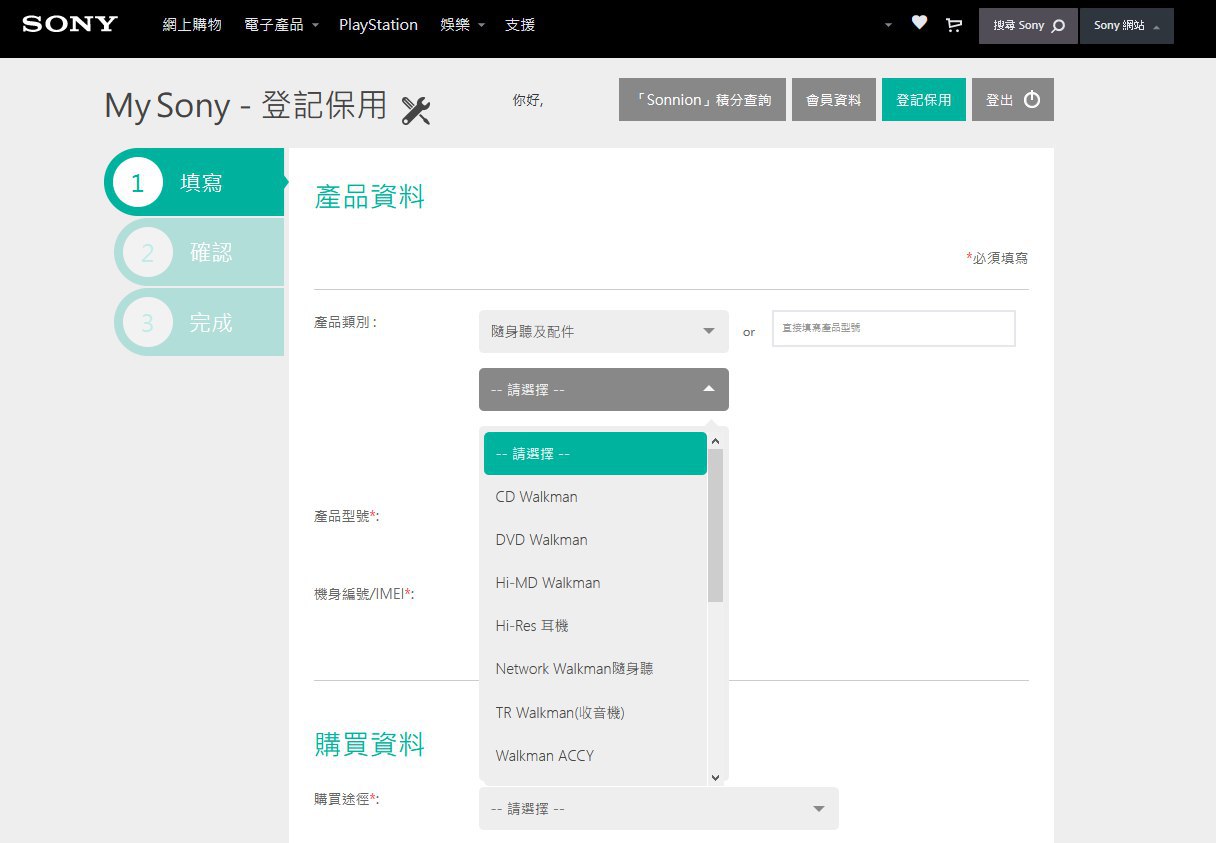Go to PlayStation menu item

378,24
